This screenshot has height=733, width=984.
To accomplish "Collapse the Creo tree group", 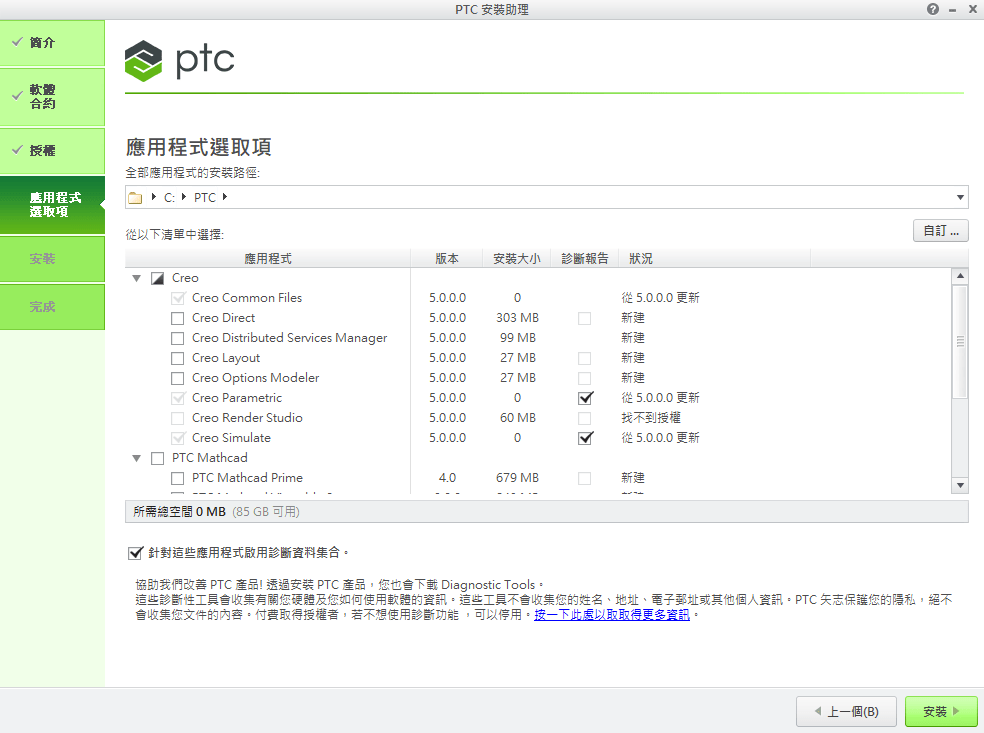I will tap(137, 278).
